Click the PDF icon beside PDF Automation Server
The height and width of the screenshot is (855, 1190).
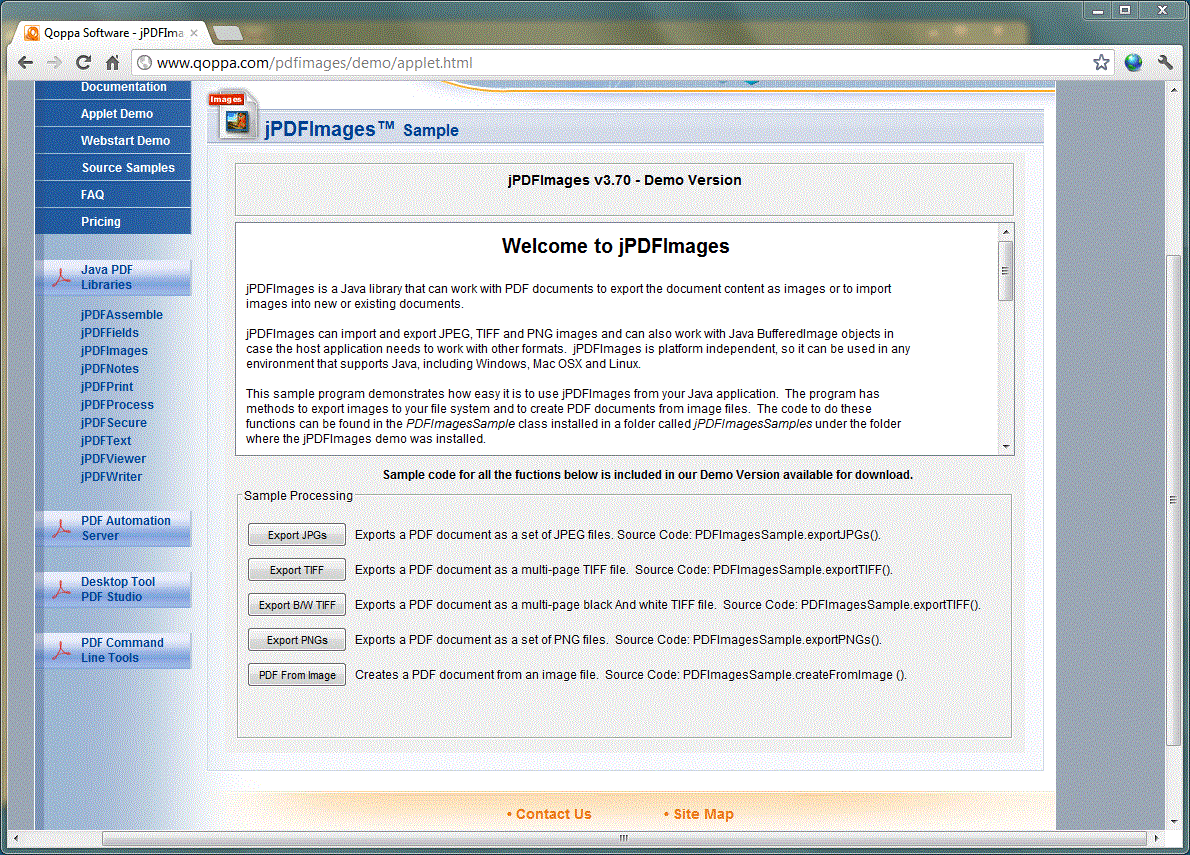coord(61,528)
